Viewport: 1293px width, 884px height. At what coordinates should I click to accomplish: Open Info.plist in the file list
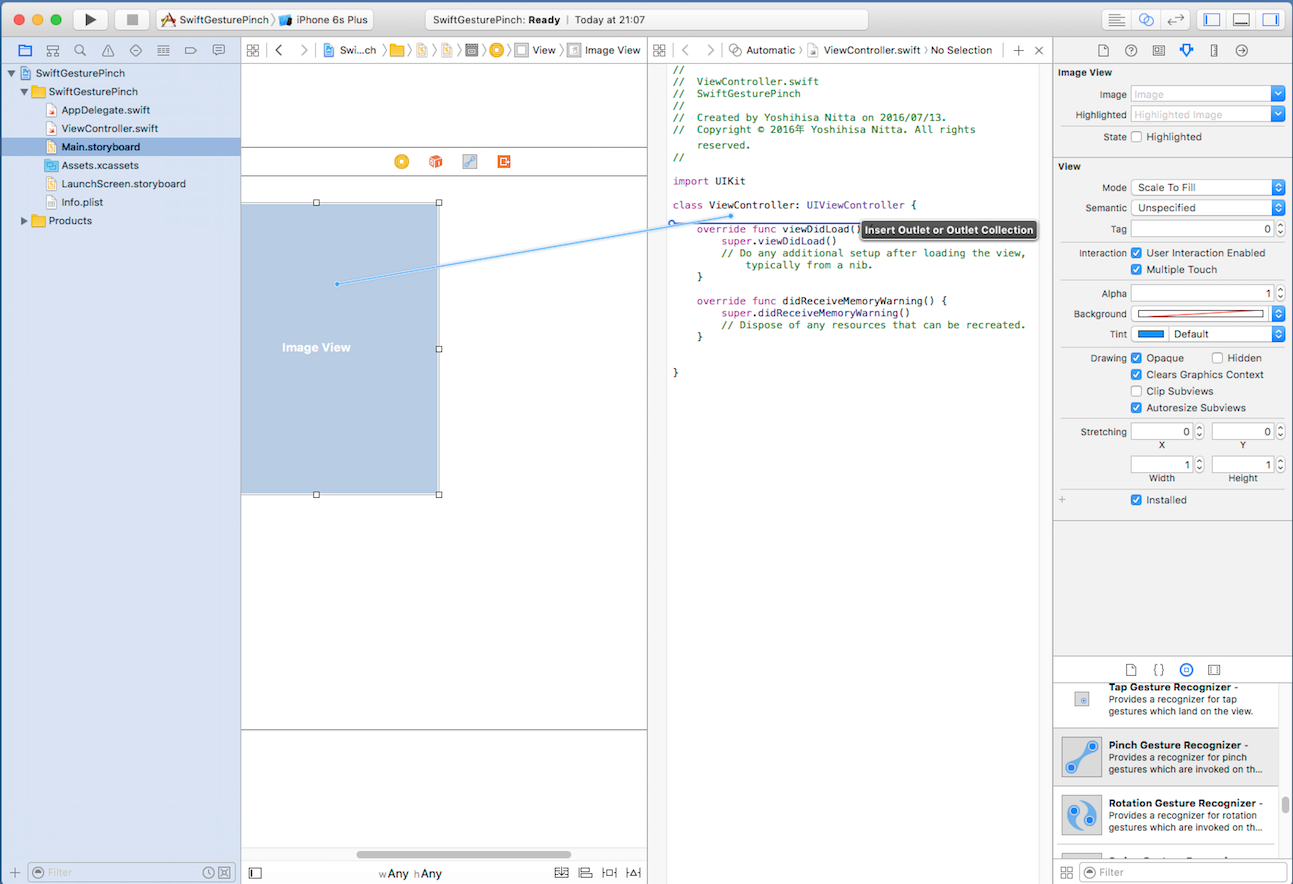click(82, 202)
